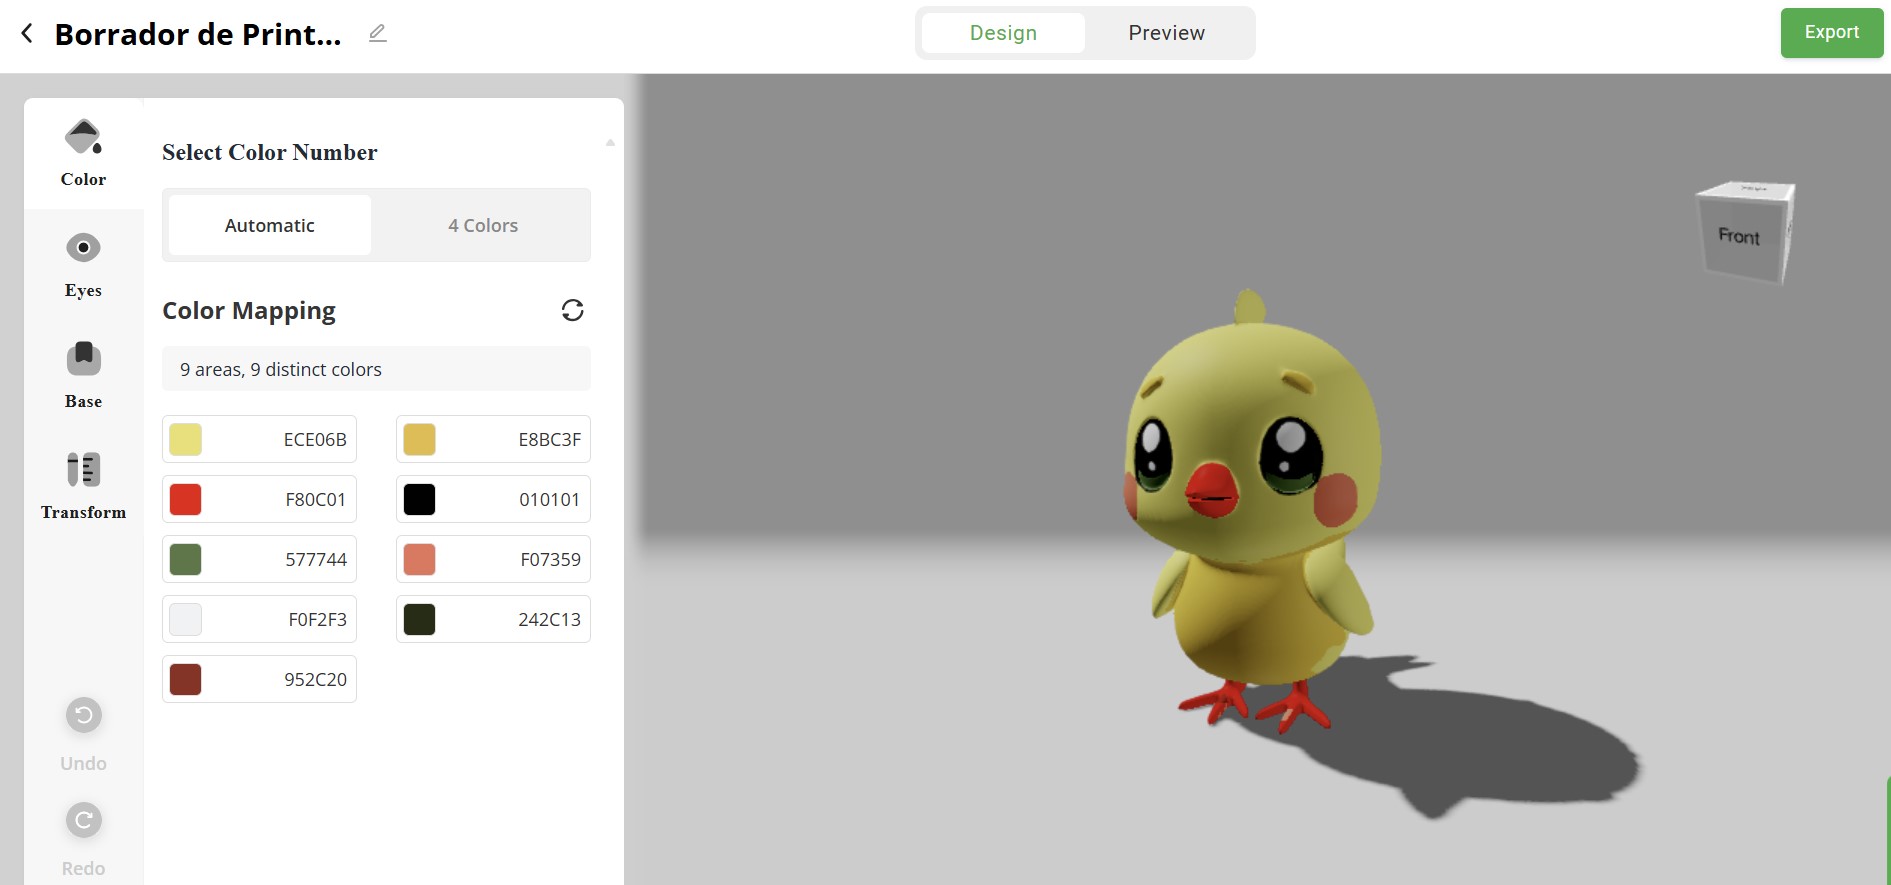
Task: Click the chick 3D model
Action: tap(1254, 510)
